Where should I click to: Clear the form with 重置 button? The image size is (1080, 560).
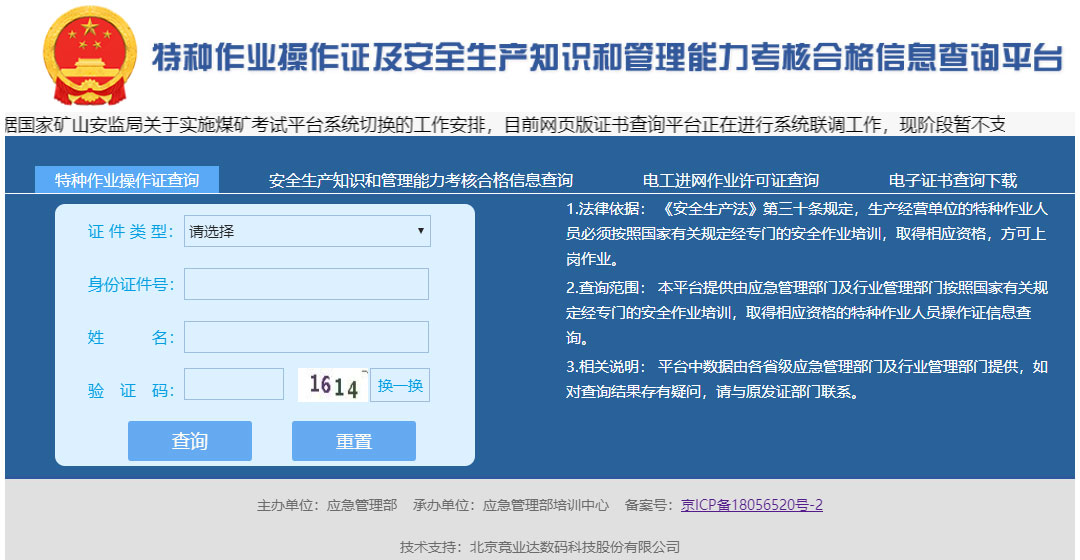click(x=354, y=441)
